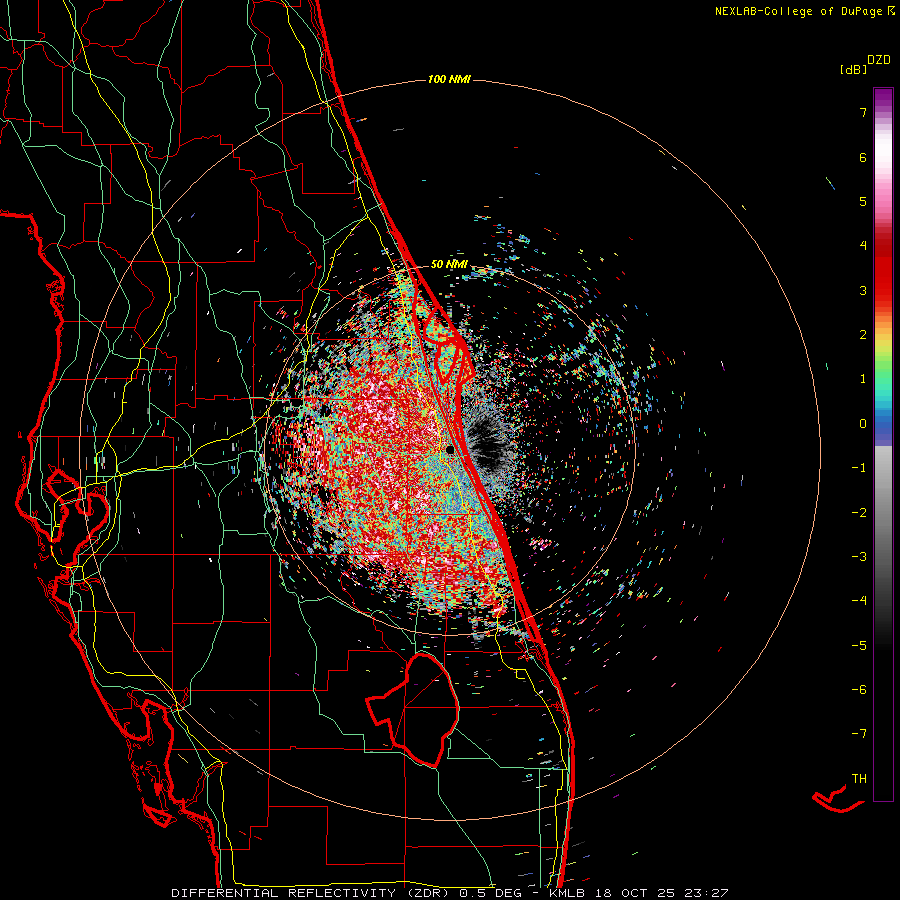This screenshot has height=900, width=900.
Task: Click the DIFFERENTIAL REFLECTIVITY (ZDR) caption text
Action: point(312,893)
